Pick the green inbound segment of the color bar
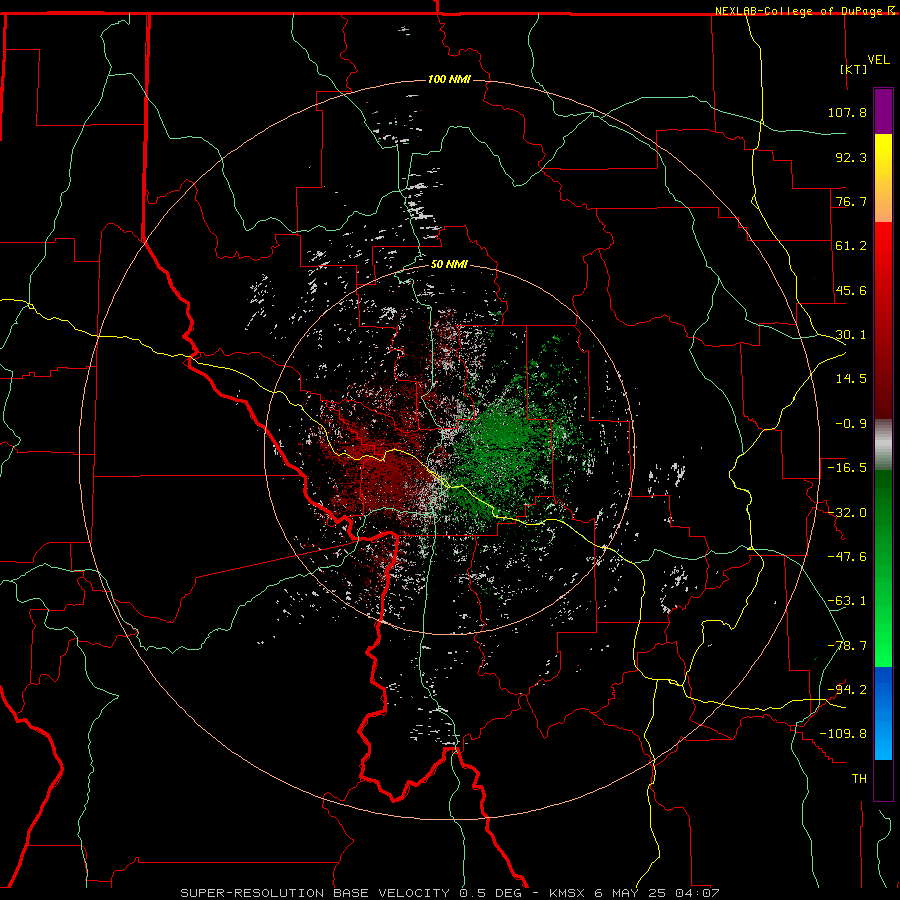Viewport: 900px width, 900px height. pos(883,568)
